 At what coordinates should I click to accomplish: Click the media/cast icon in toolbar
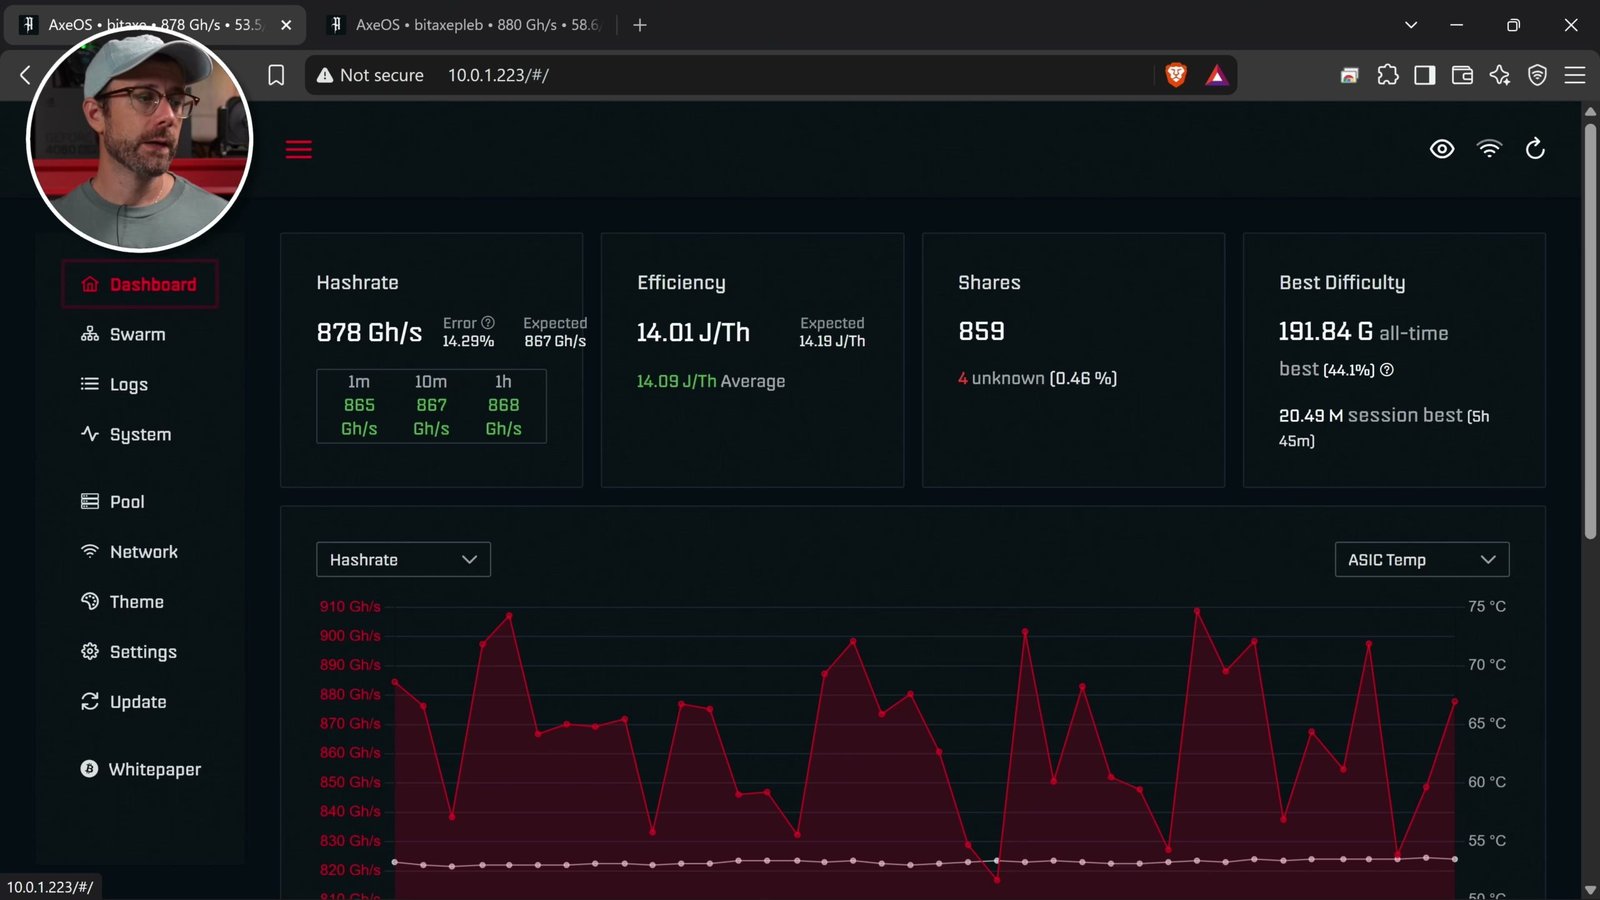point(1349,75)
